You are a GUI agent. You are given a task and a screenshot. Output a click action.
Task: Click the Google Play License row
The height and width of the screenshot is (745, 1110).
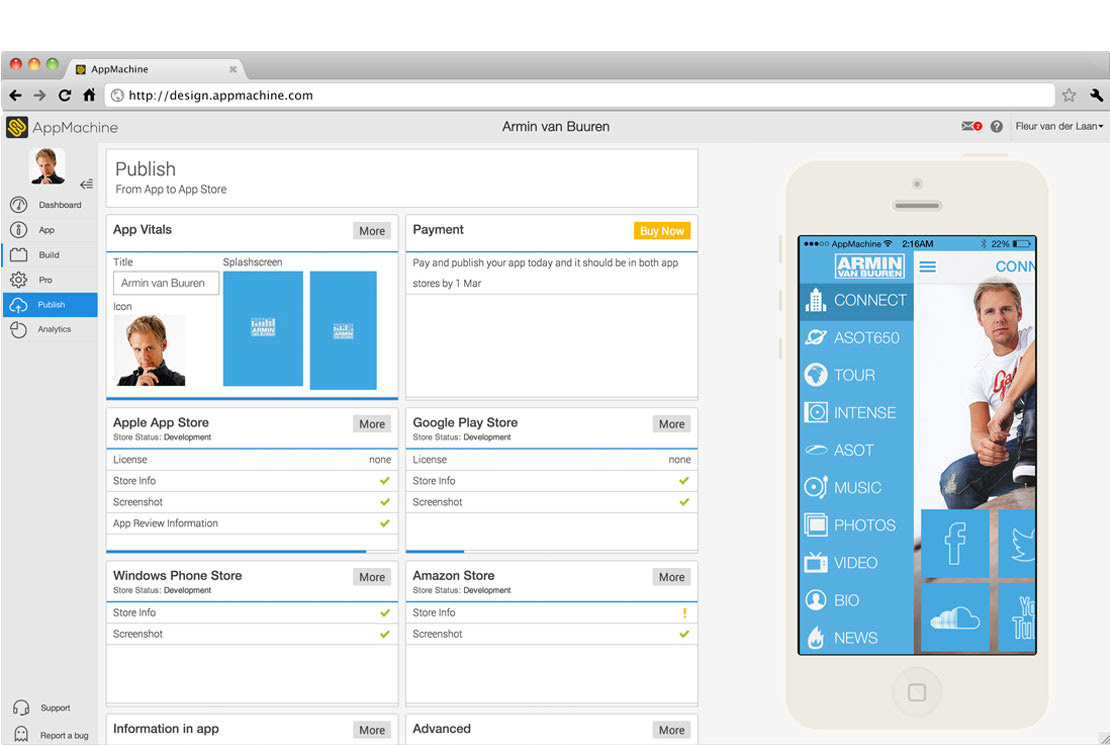[x=551, y=460]
